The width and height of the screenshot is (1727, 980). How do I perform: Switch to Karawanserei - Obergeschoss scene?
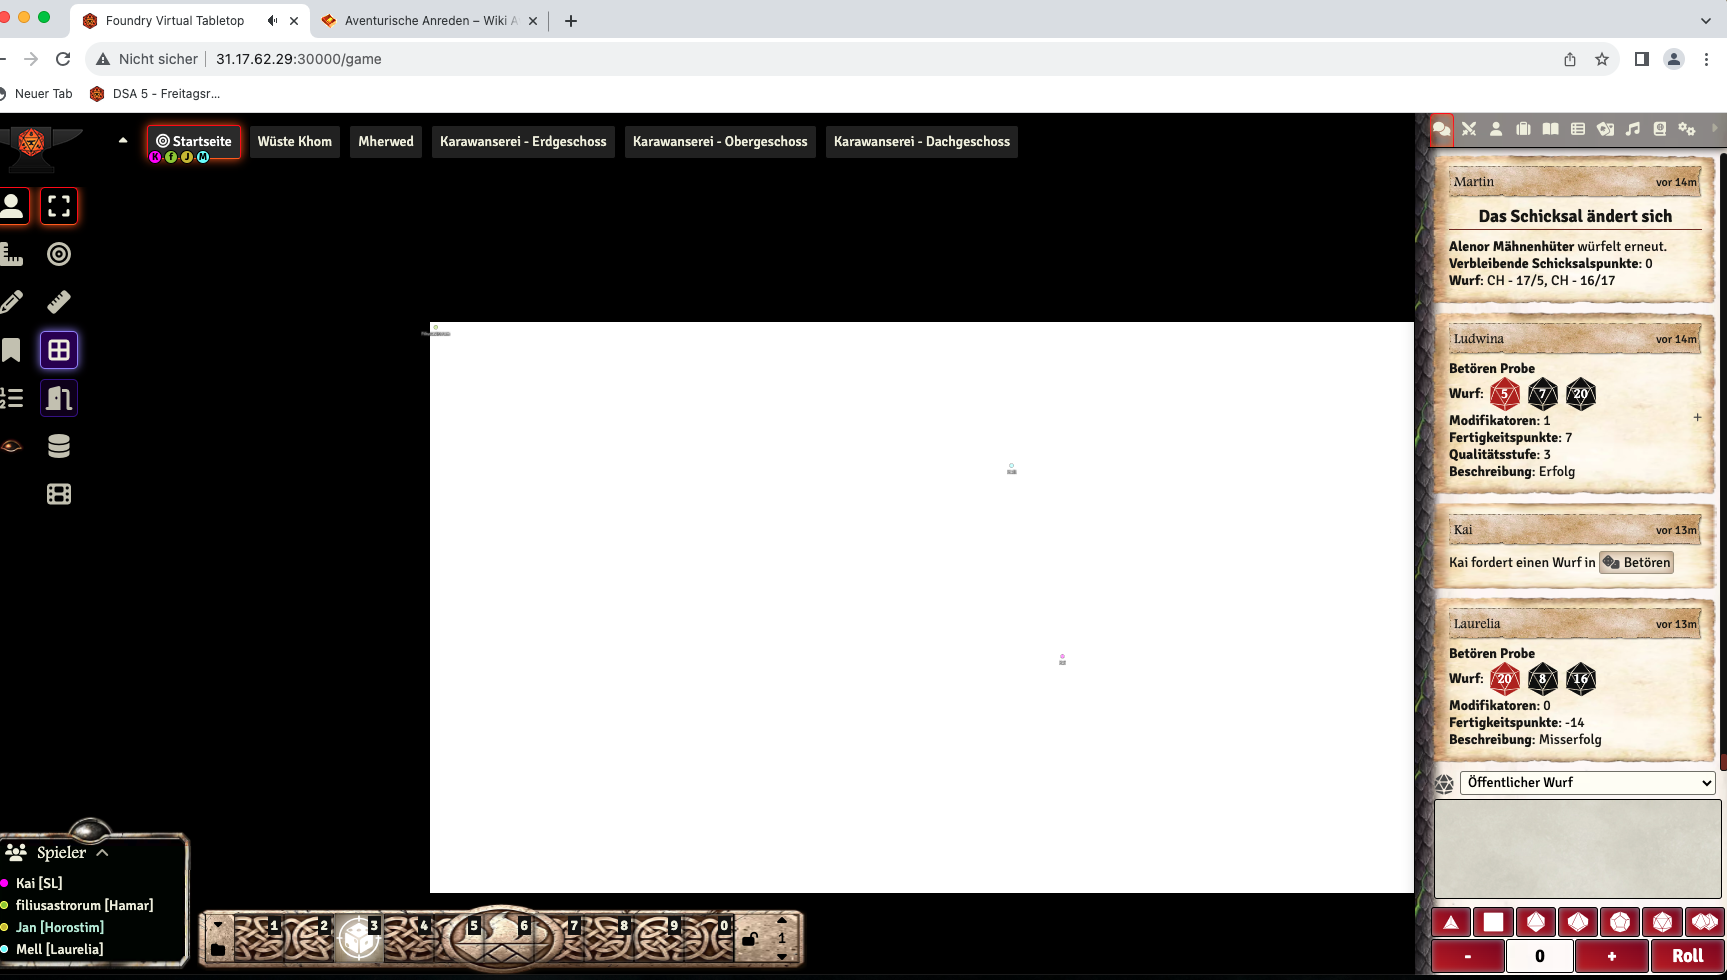[x=719, y=141]
